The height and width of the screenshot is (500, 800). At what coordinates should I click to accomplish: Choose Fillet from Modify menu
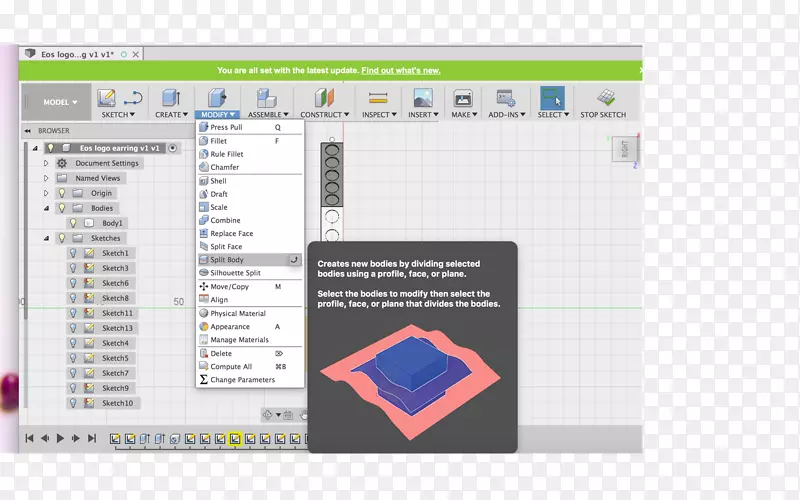pyautogui.click(x=250, y=141)
